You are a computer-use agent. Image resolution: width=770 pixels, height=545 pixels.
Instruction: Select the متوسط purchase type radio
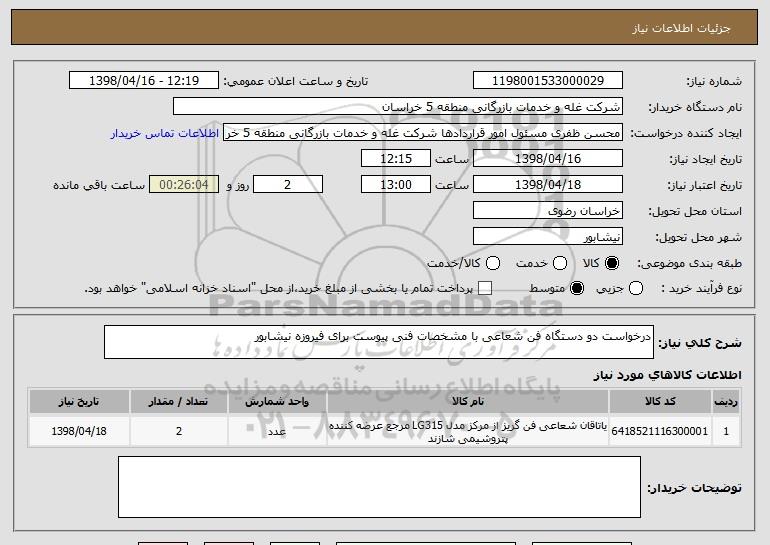pyautogui.click(x=577, y=288)
